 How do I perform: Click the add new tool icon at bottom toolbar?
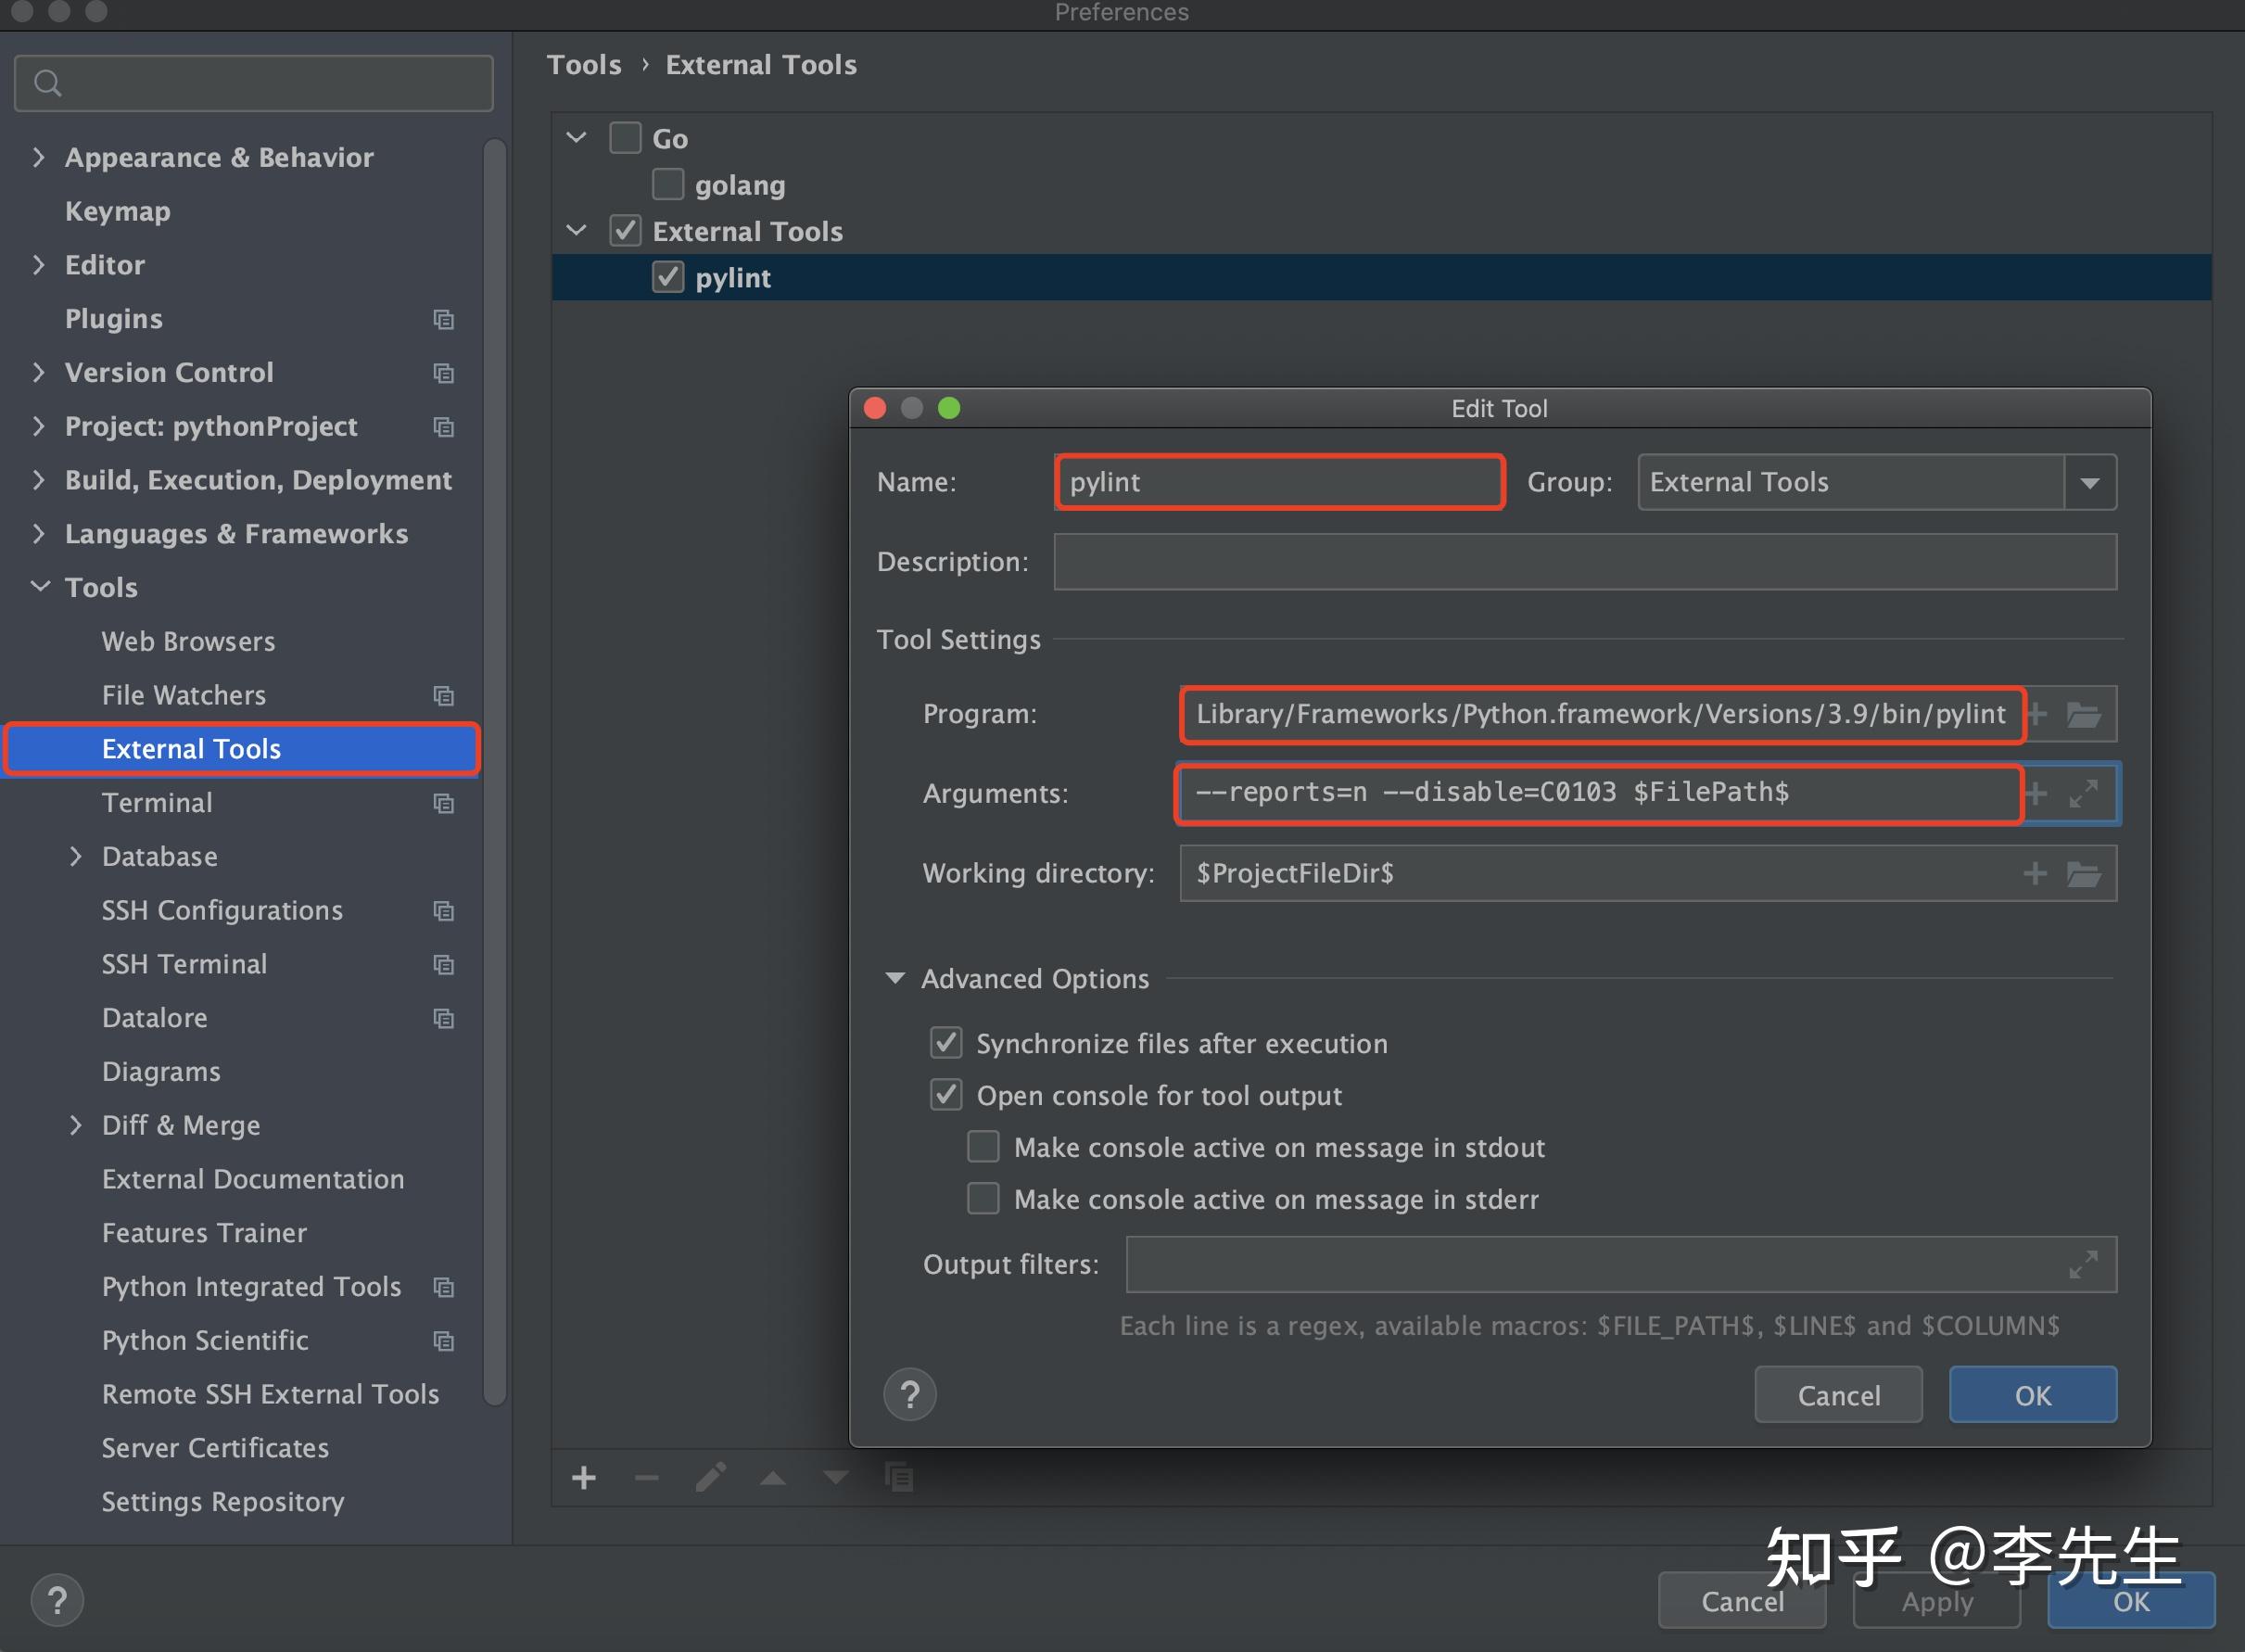(584, 1478)
